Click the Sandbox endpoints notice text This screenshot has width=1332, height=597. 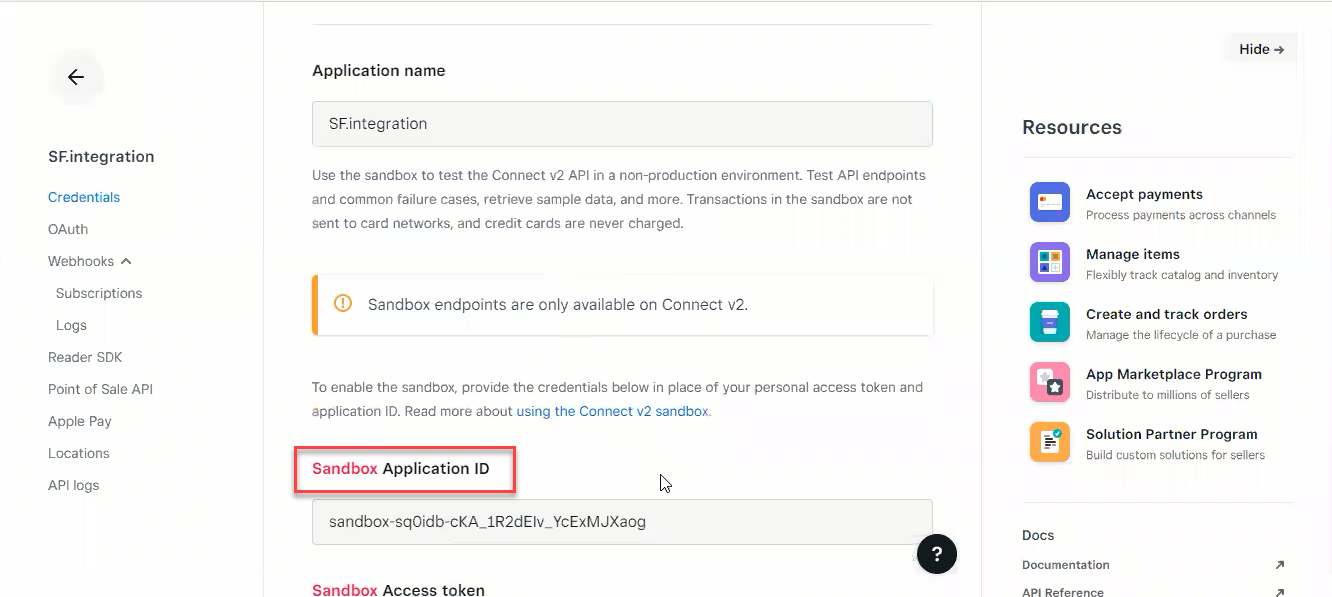coord(558,304)
